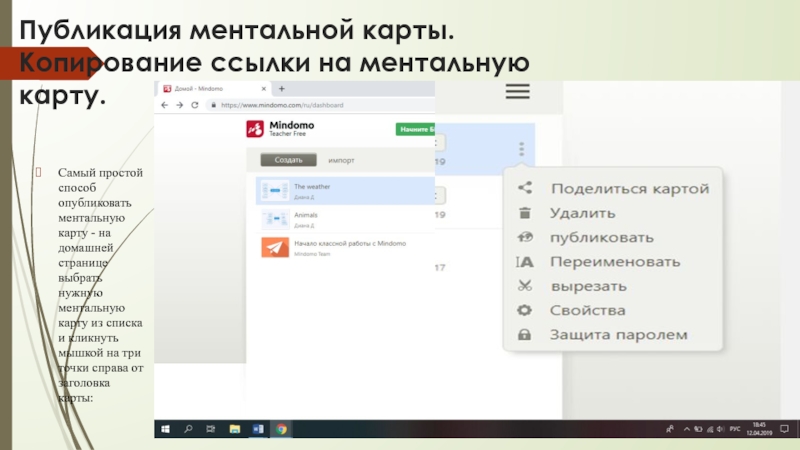800x450 pixels.
Task: Click the padlock icon beside Защита паролем
Action: pyautogui.click(x=524, y=335)
